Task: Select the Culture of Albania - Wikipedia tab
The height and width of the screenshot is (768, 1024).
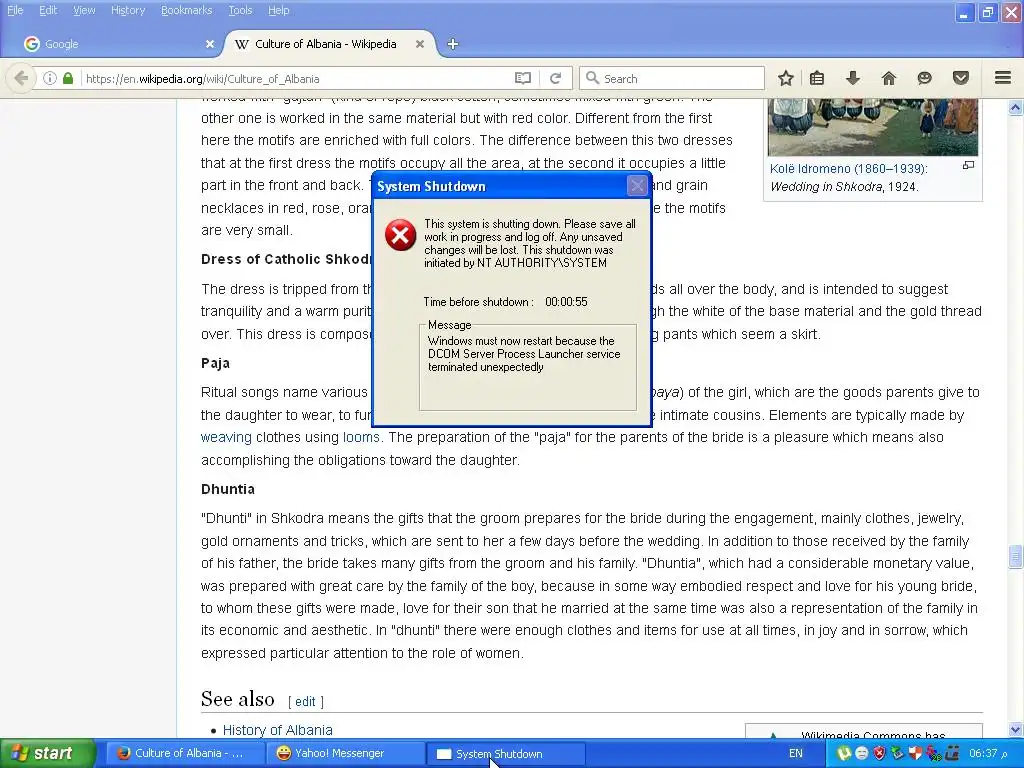Action: click(330, 44)
